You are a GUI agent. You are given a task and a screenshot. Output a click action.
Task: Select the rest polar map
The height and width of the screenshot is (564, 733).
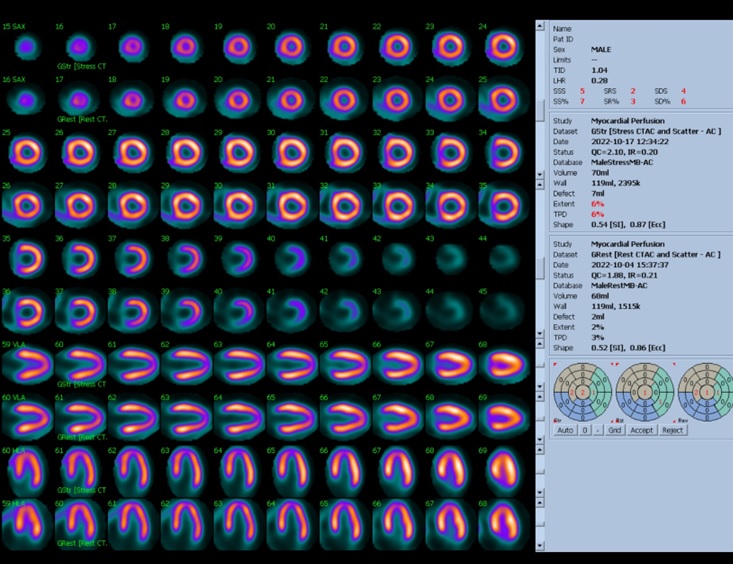(643, 392)
